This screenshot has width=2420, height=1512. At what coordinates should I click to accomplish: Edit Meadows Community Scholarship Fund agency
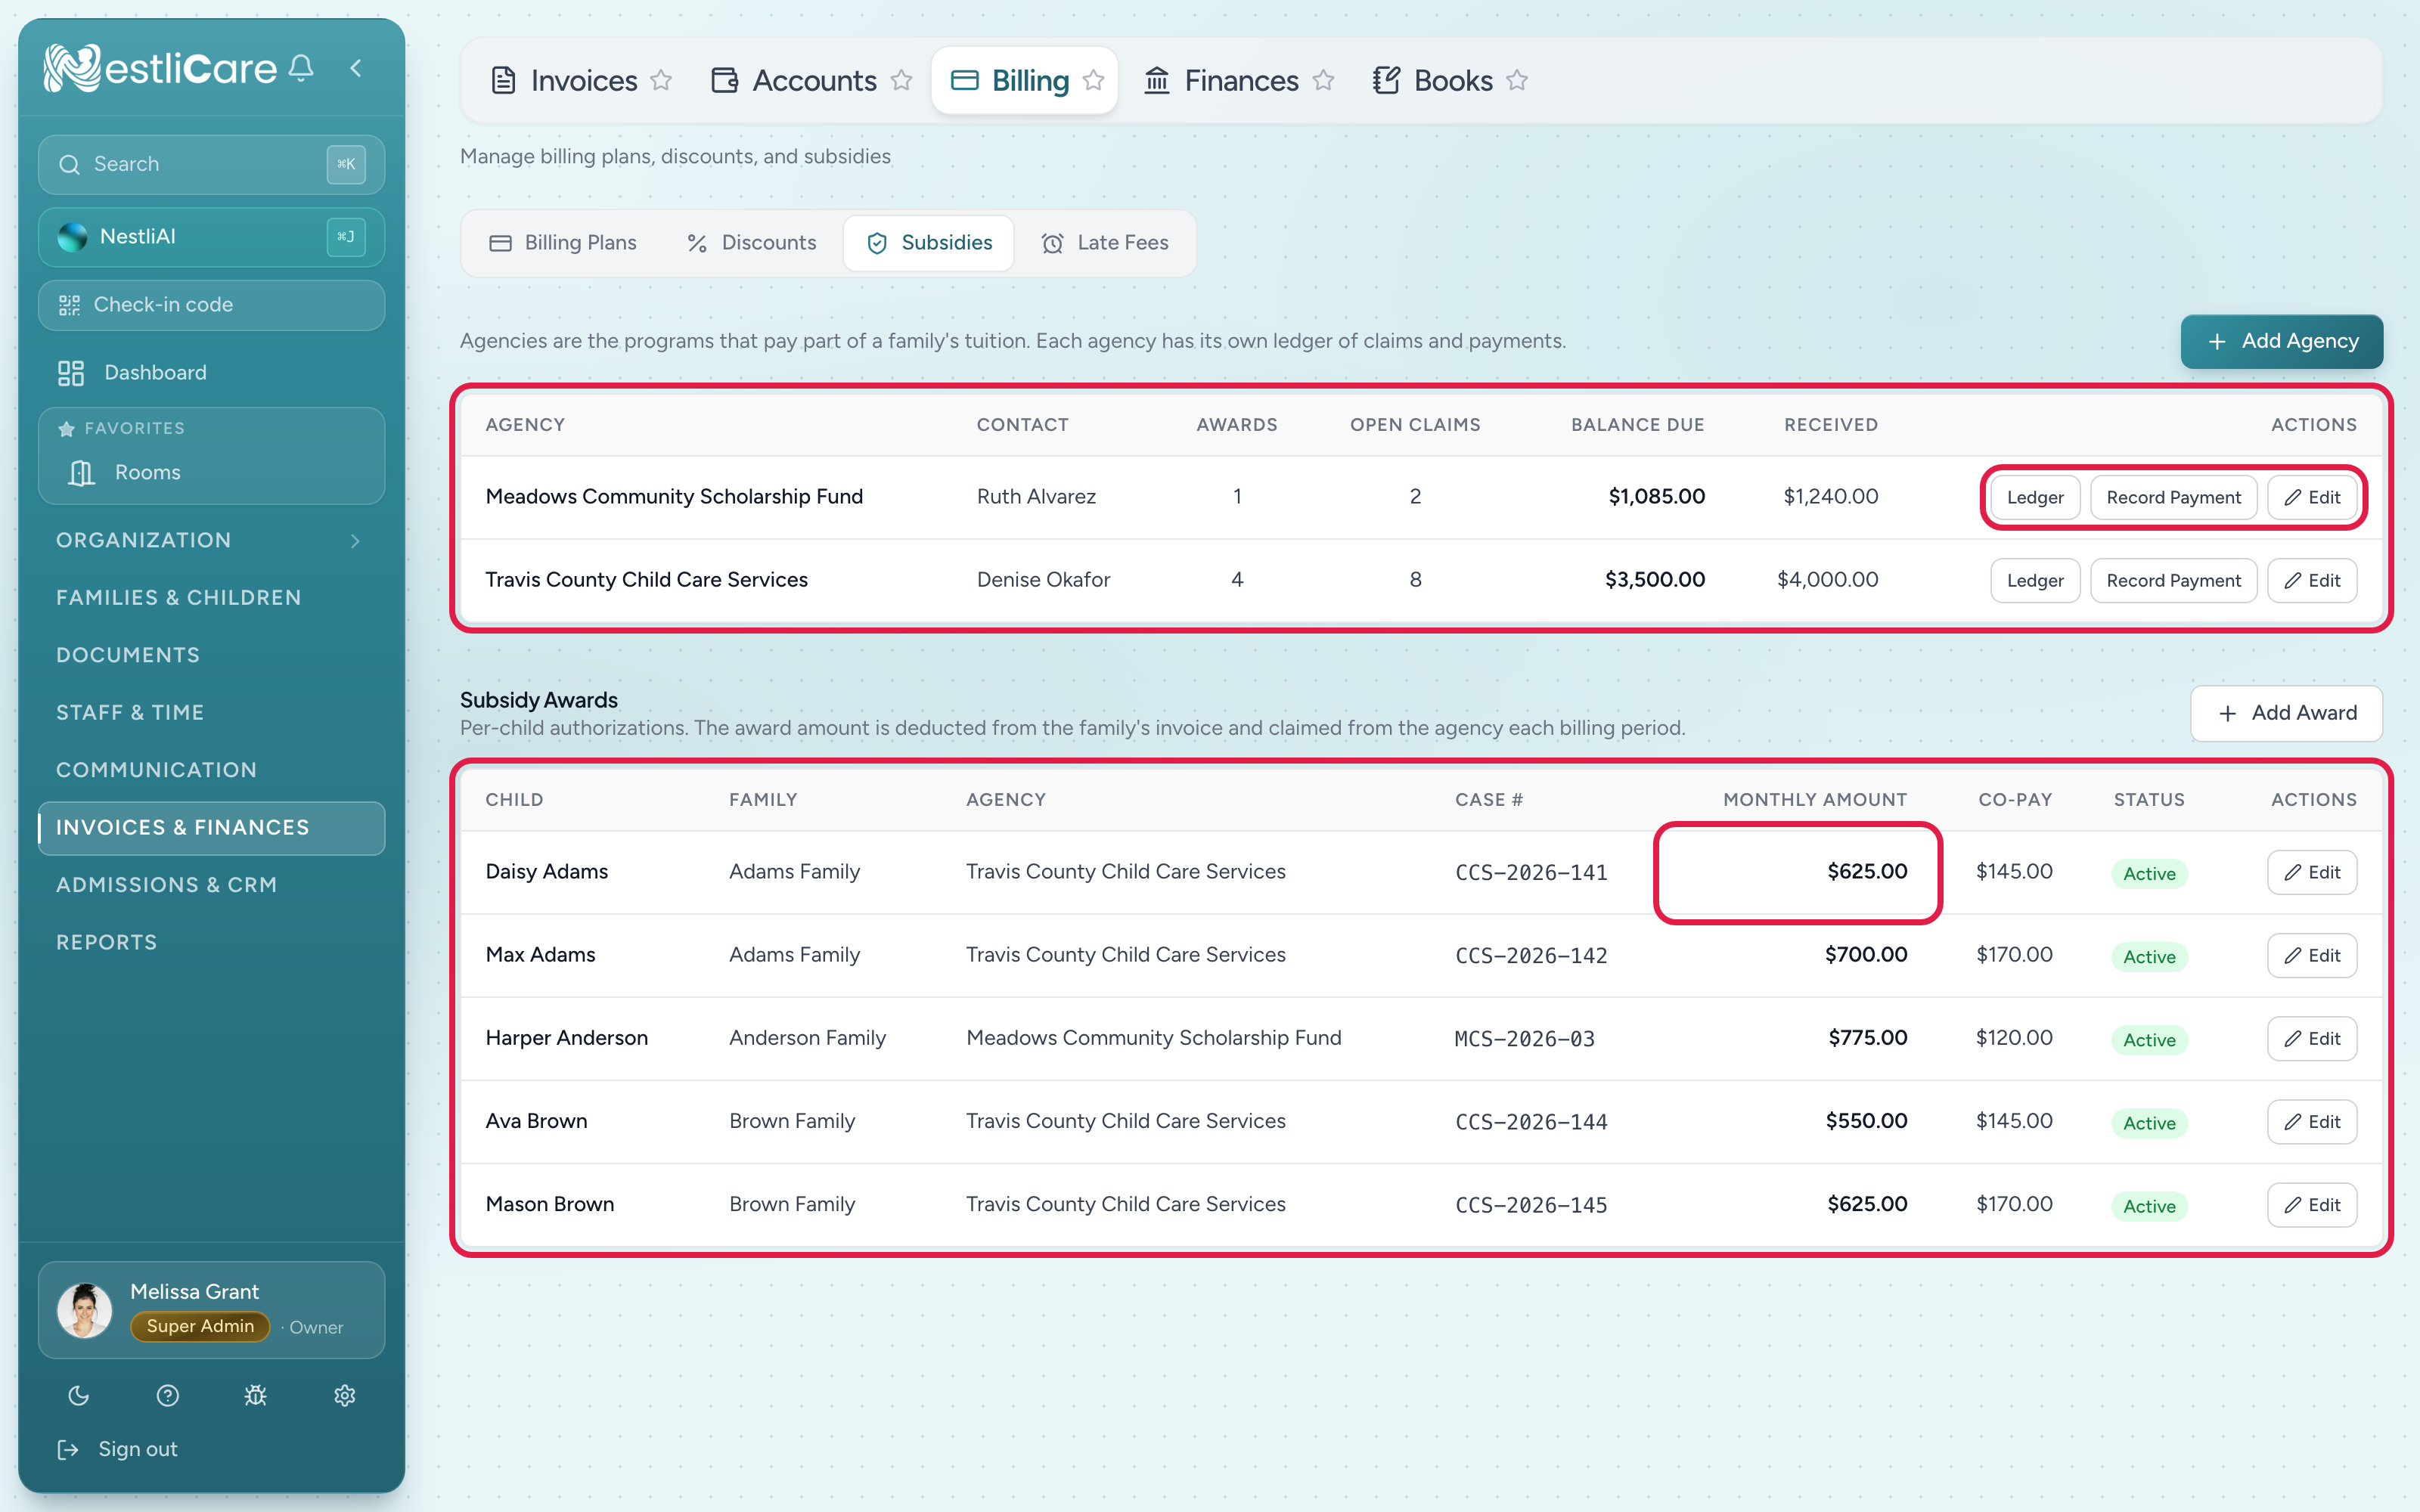coord(2312,498)
